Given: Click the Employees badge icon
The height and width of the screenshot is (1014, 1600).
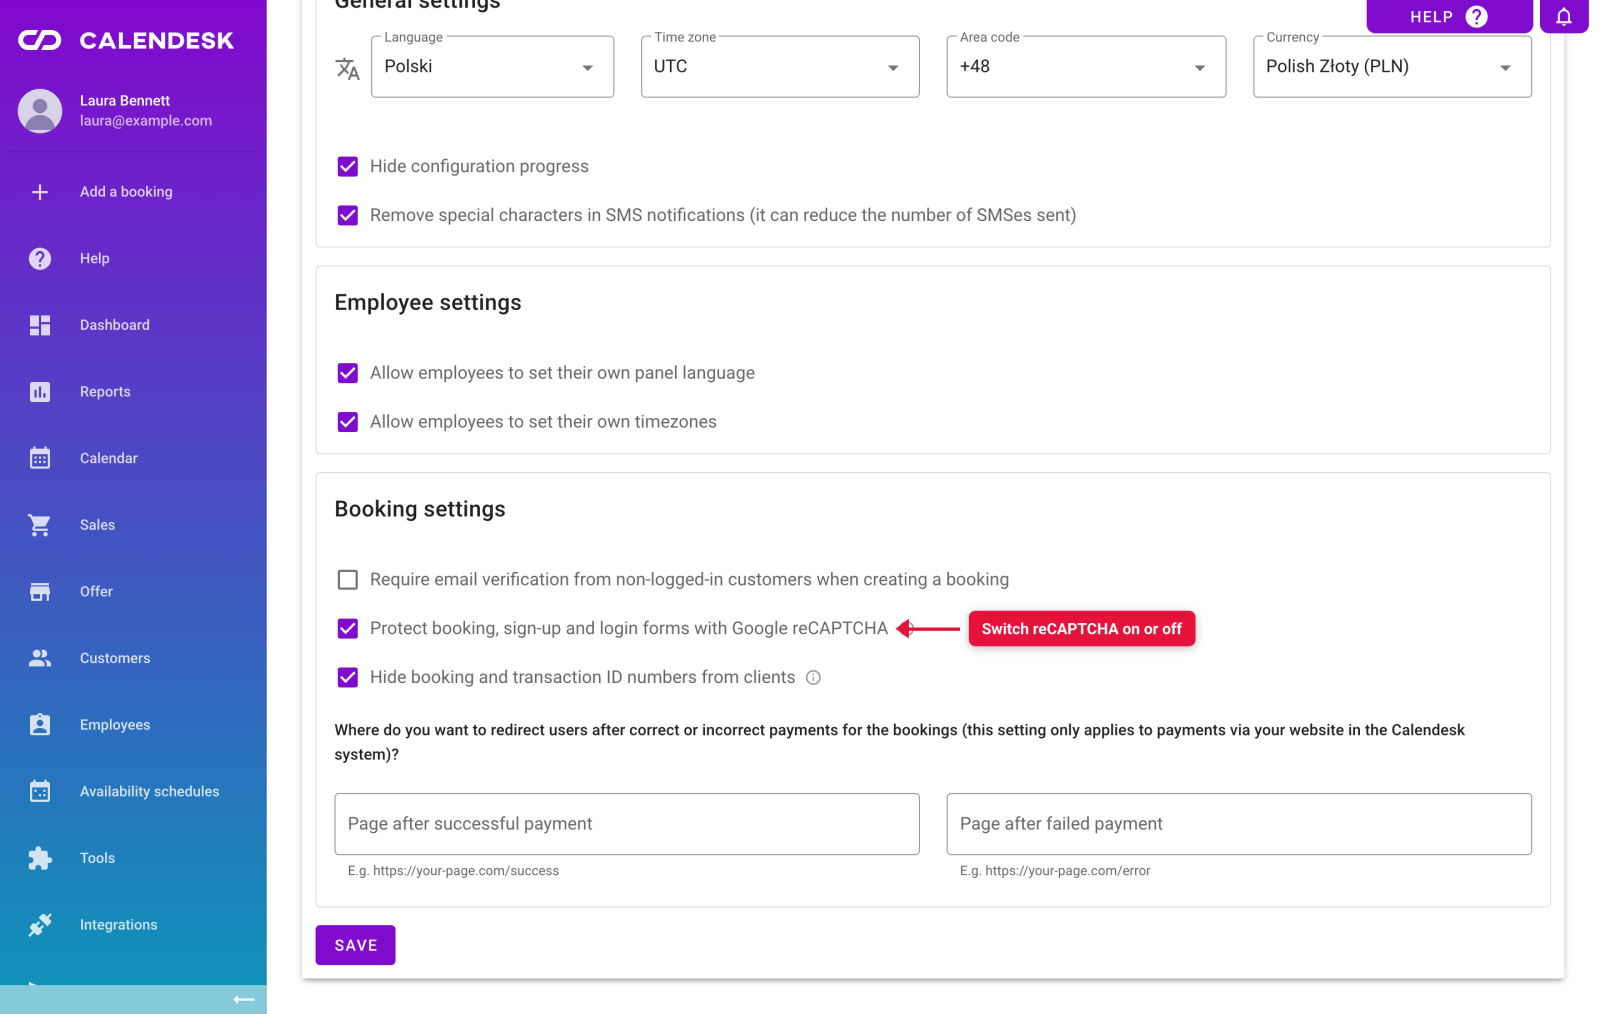Looking at the screenshot, I should [40, 725].
